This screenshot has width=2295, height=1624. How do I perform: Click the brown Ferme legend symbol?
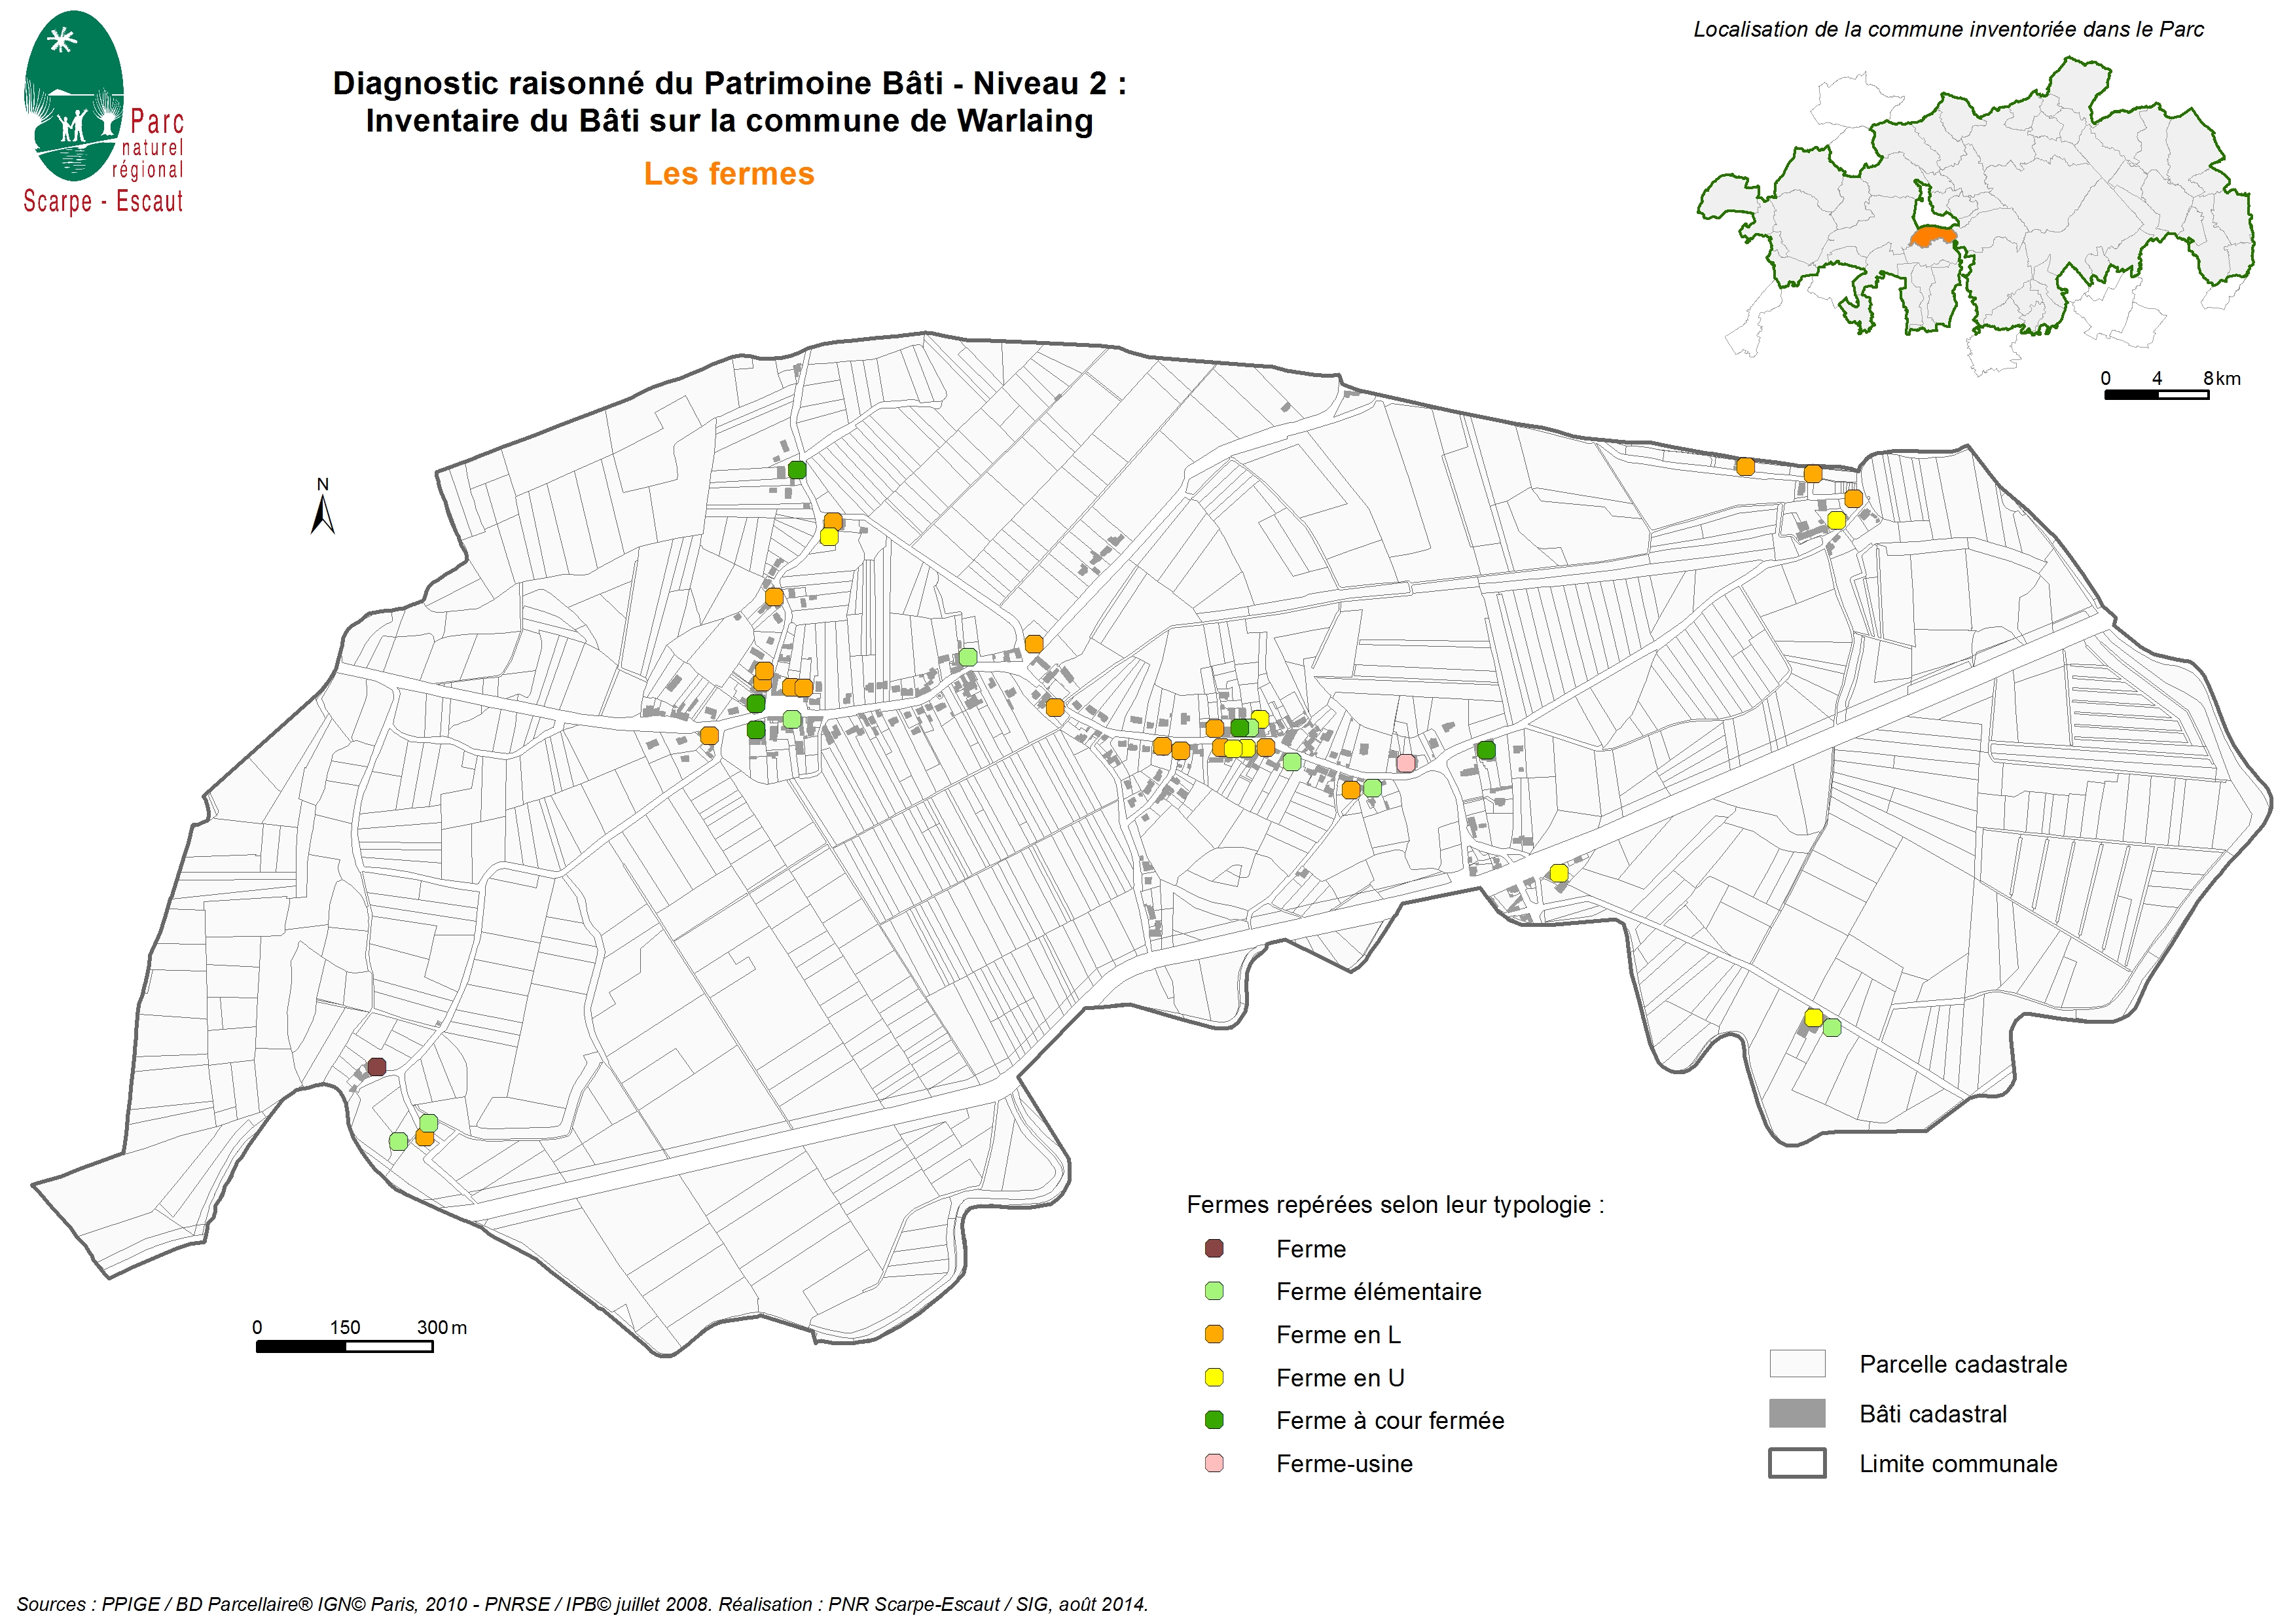(x=1214, y=1248)
